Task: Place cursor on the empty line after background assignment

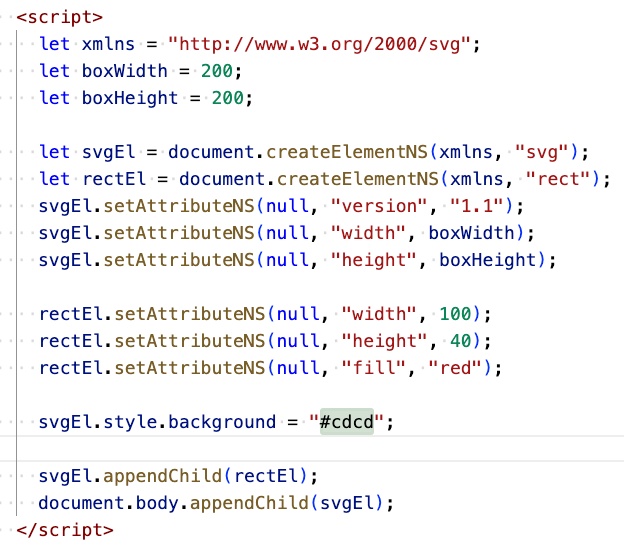Action: pos(312,449)
